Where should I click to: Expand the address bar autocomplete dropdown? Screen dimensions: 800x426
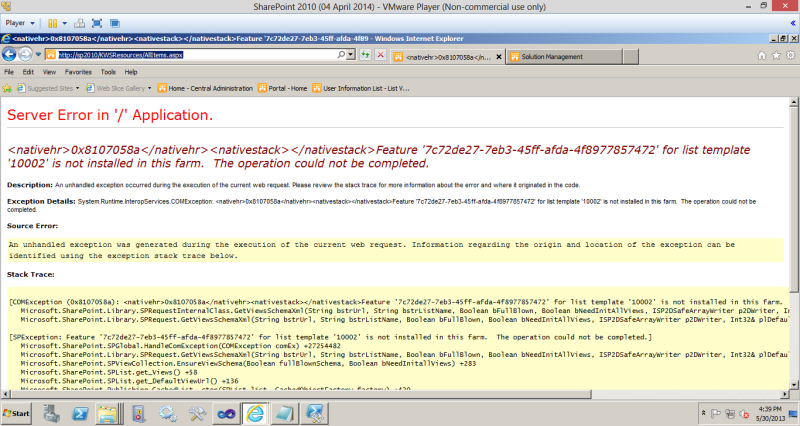coord(351,55)
